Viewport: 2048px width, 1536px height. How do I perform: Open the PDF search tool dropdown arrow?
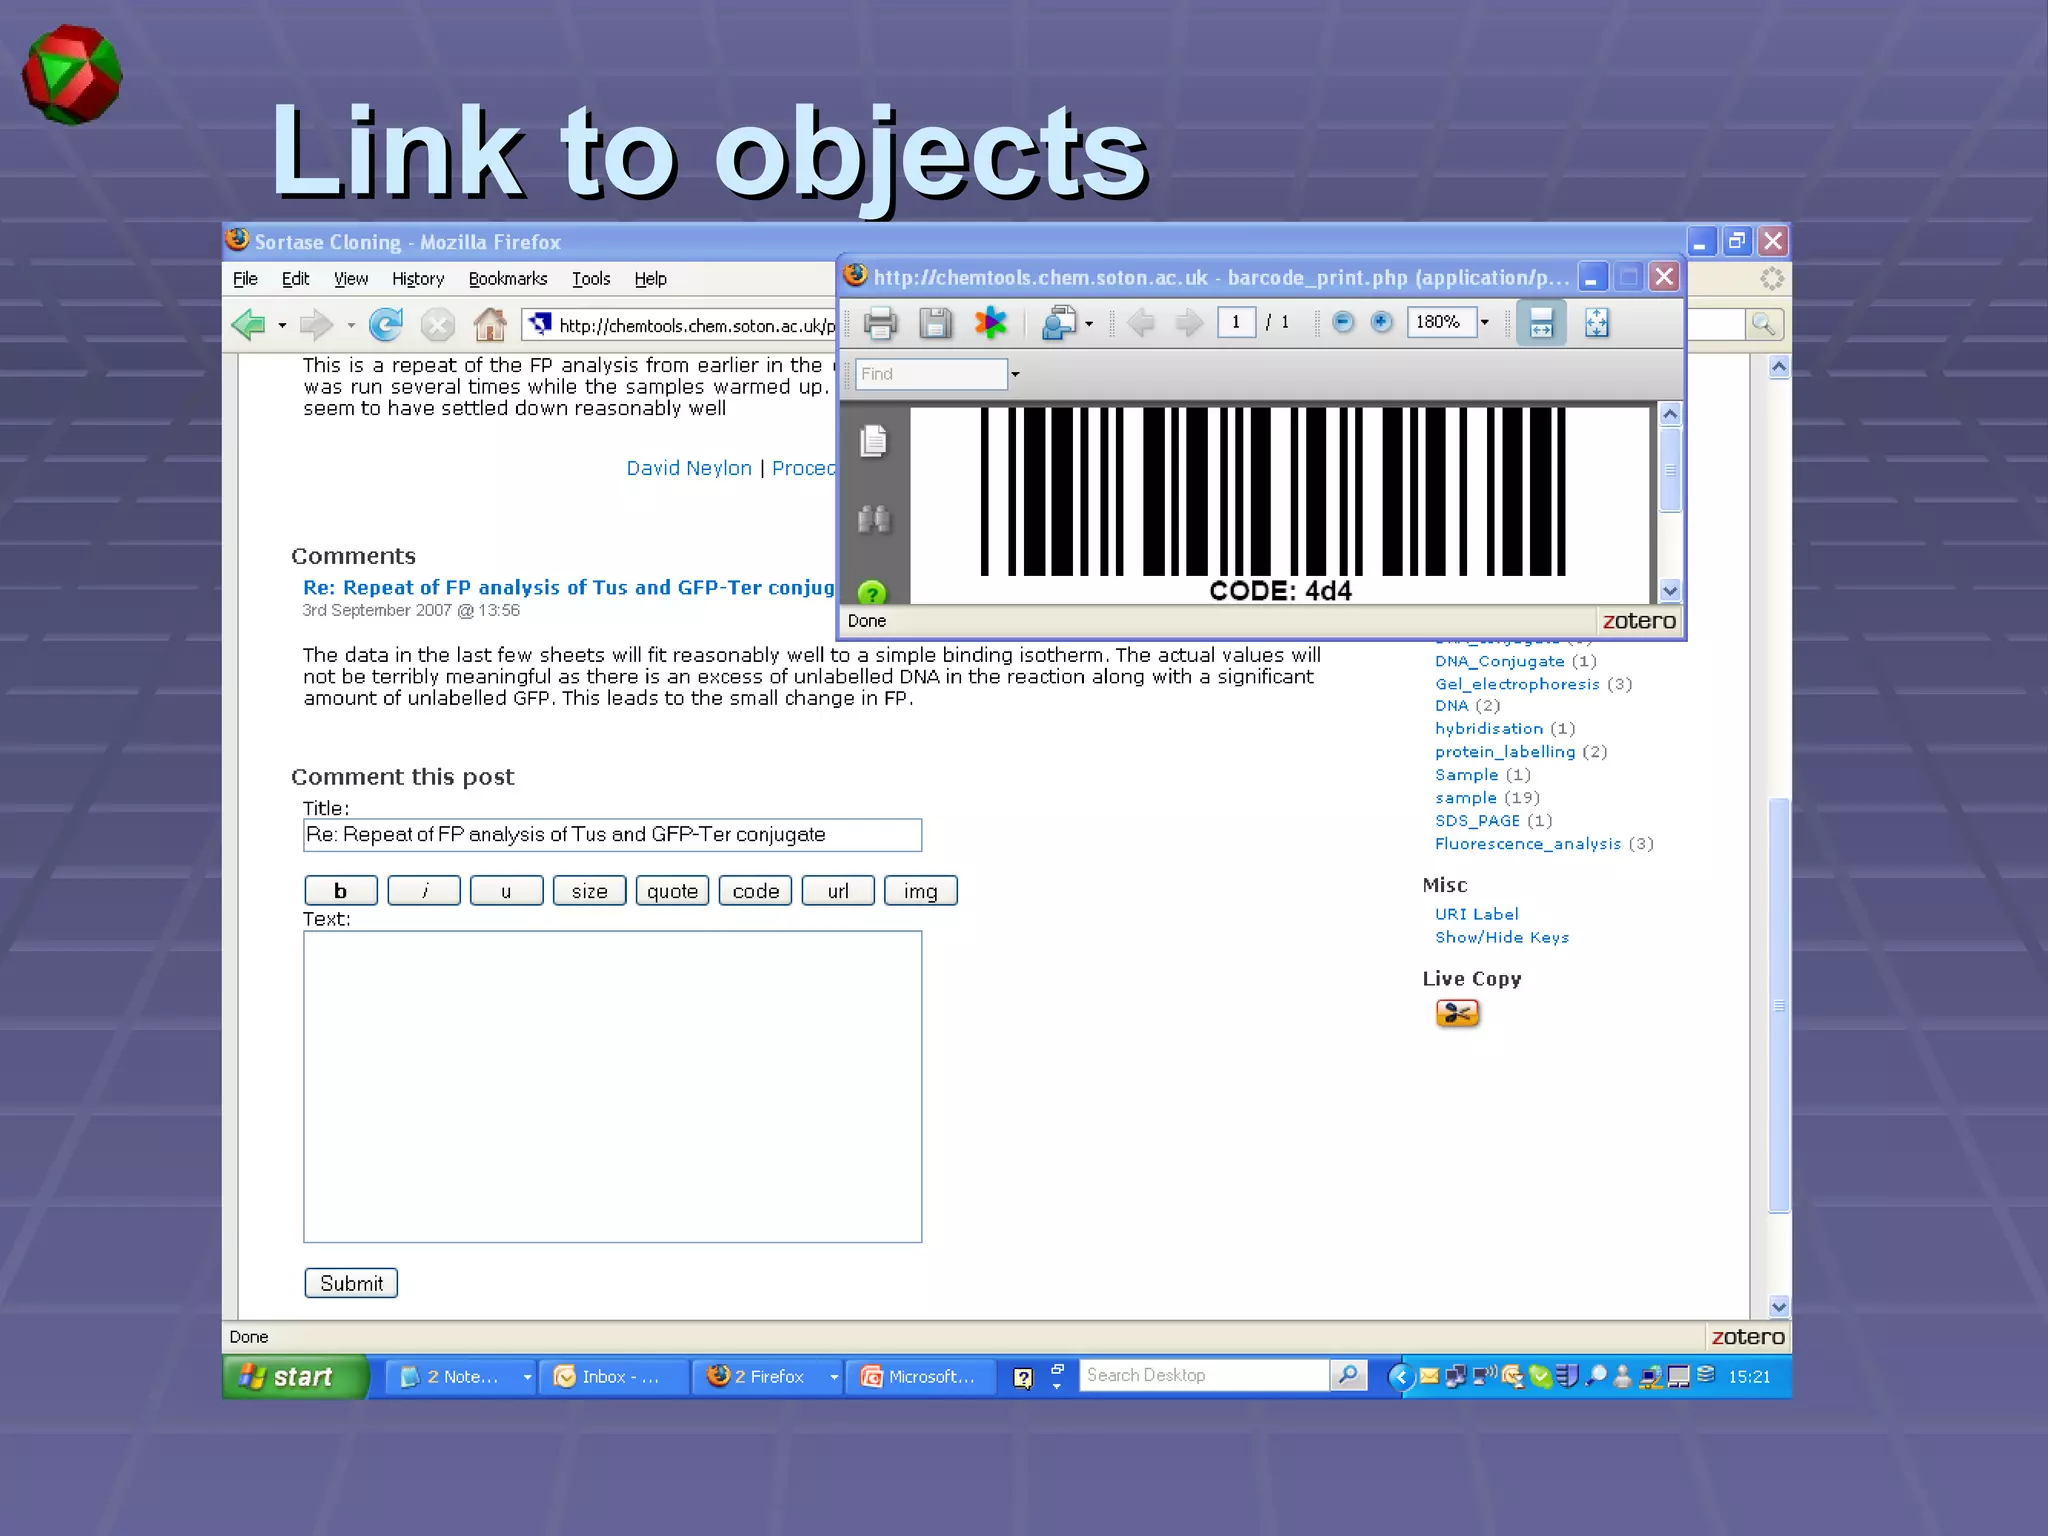click(1089, 323)
